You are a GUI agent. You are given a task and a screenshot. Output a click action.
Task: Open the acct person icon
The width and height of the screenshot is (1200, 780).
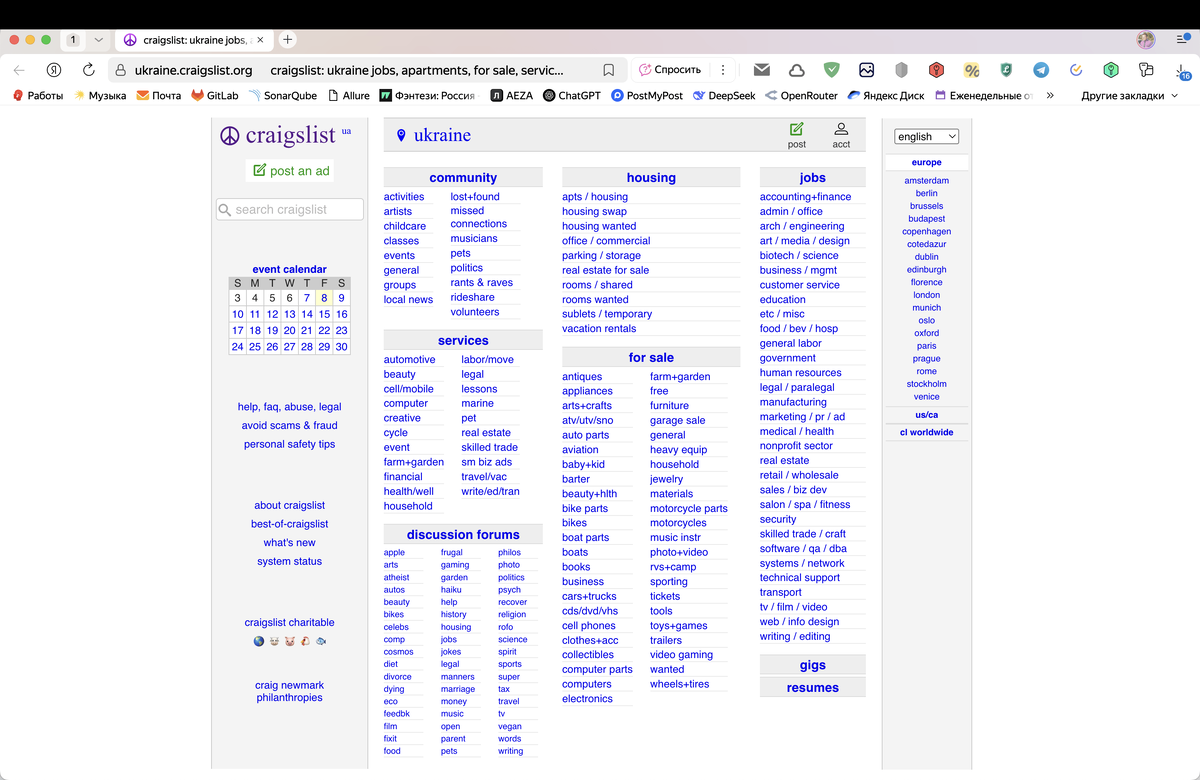(841, 129)
